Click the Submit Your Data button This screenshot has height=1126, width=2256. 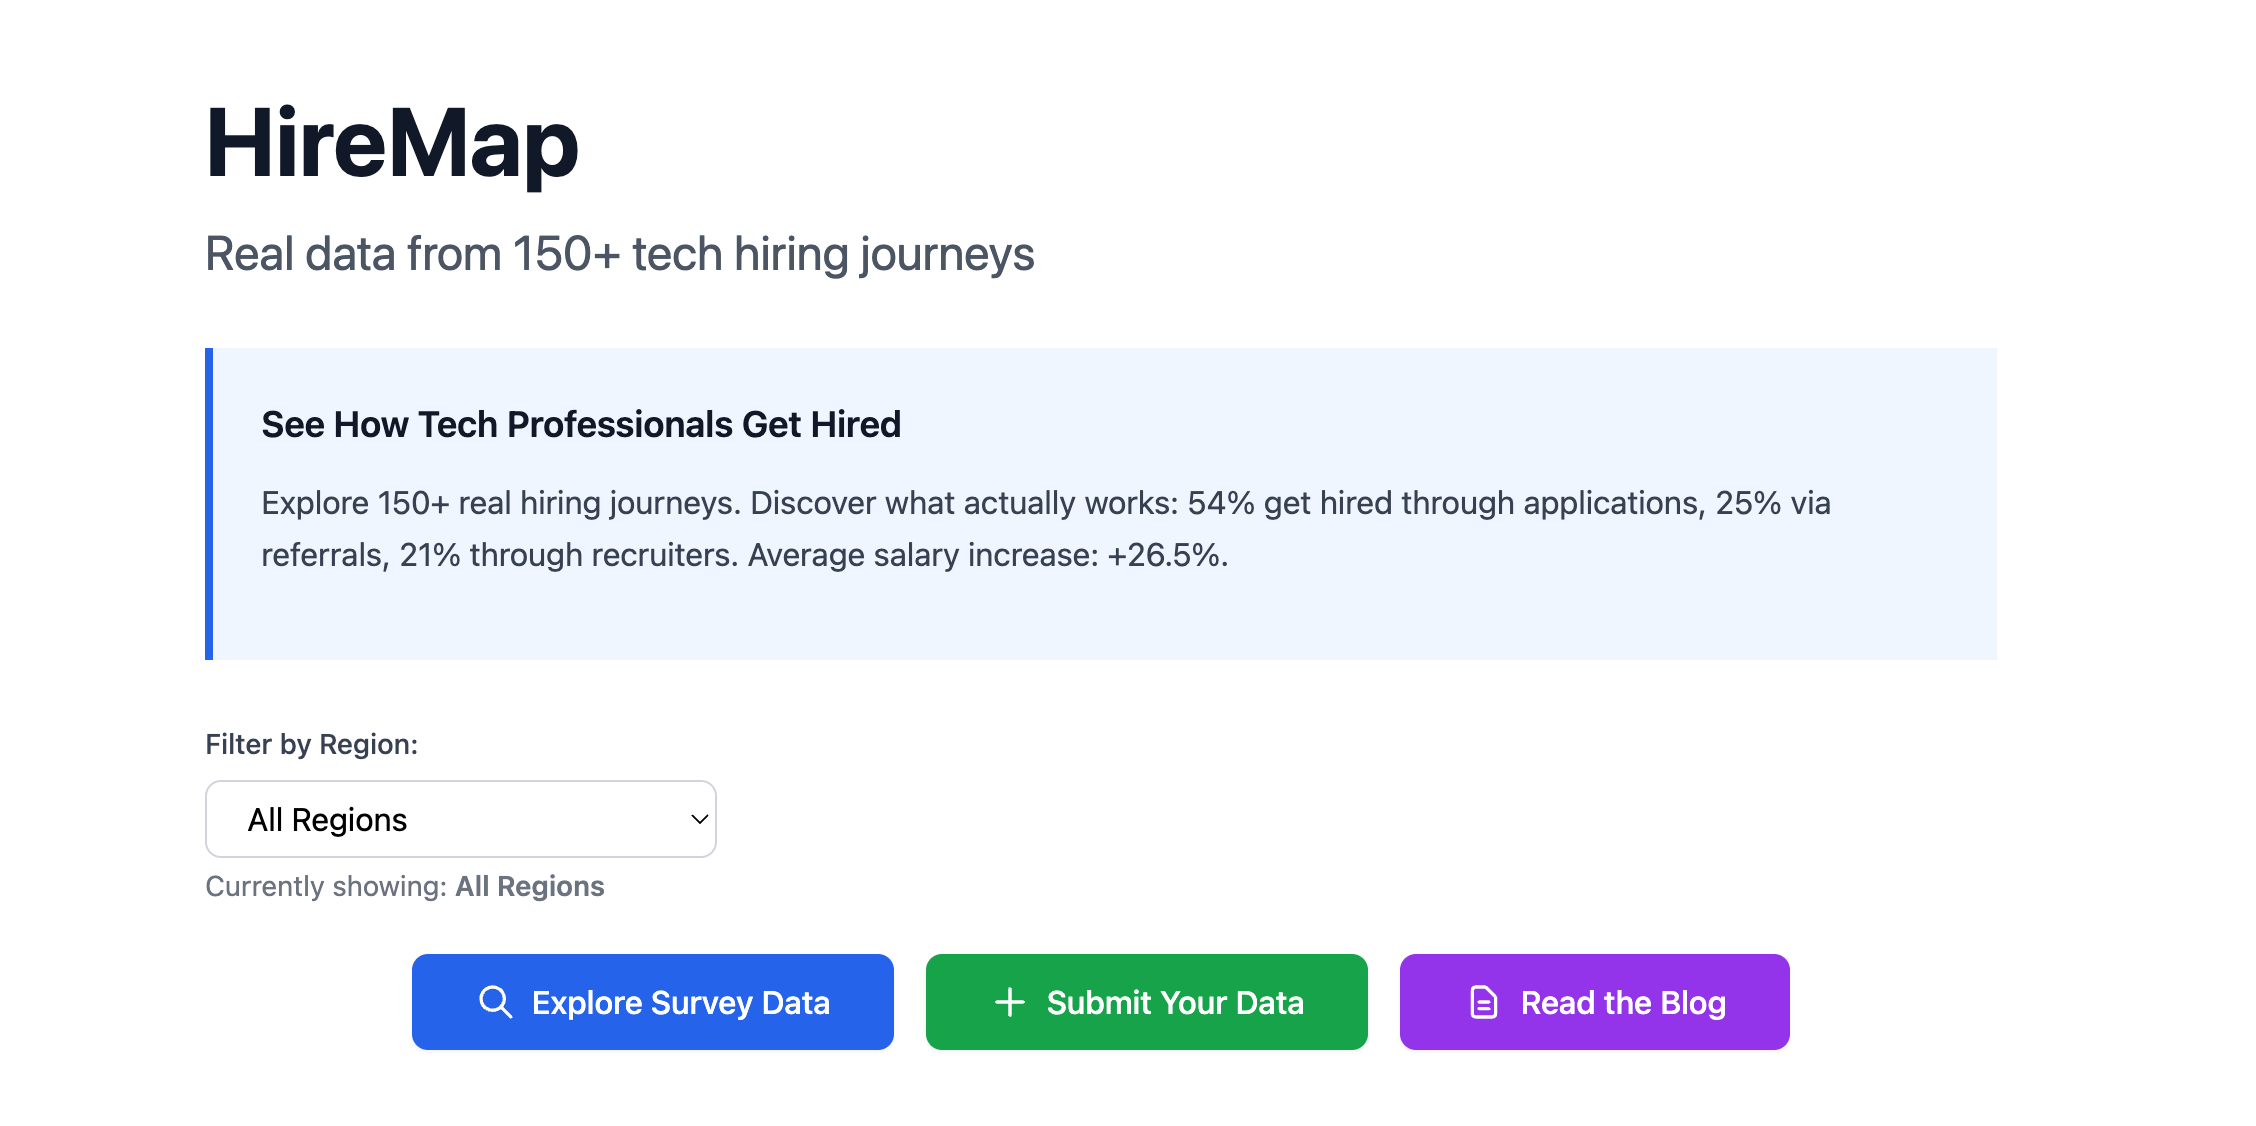[x=1146, y=1002]
